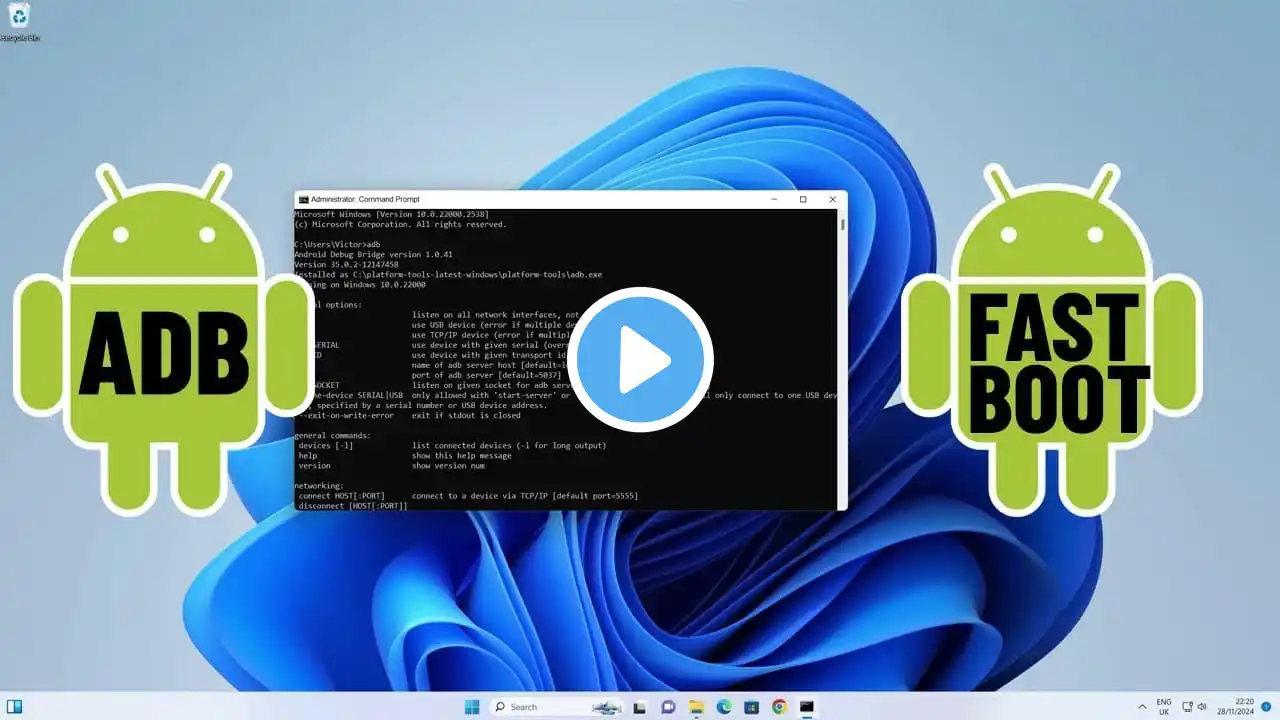
Task: Open the notification badge beside the clock
Action: pos(1266,707)
